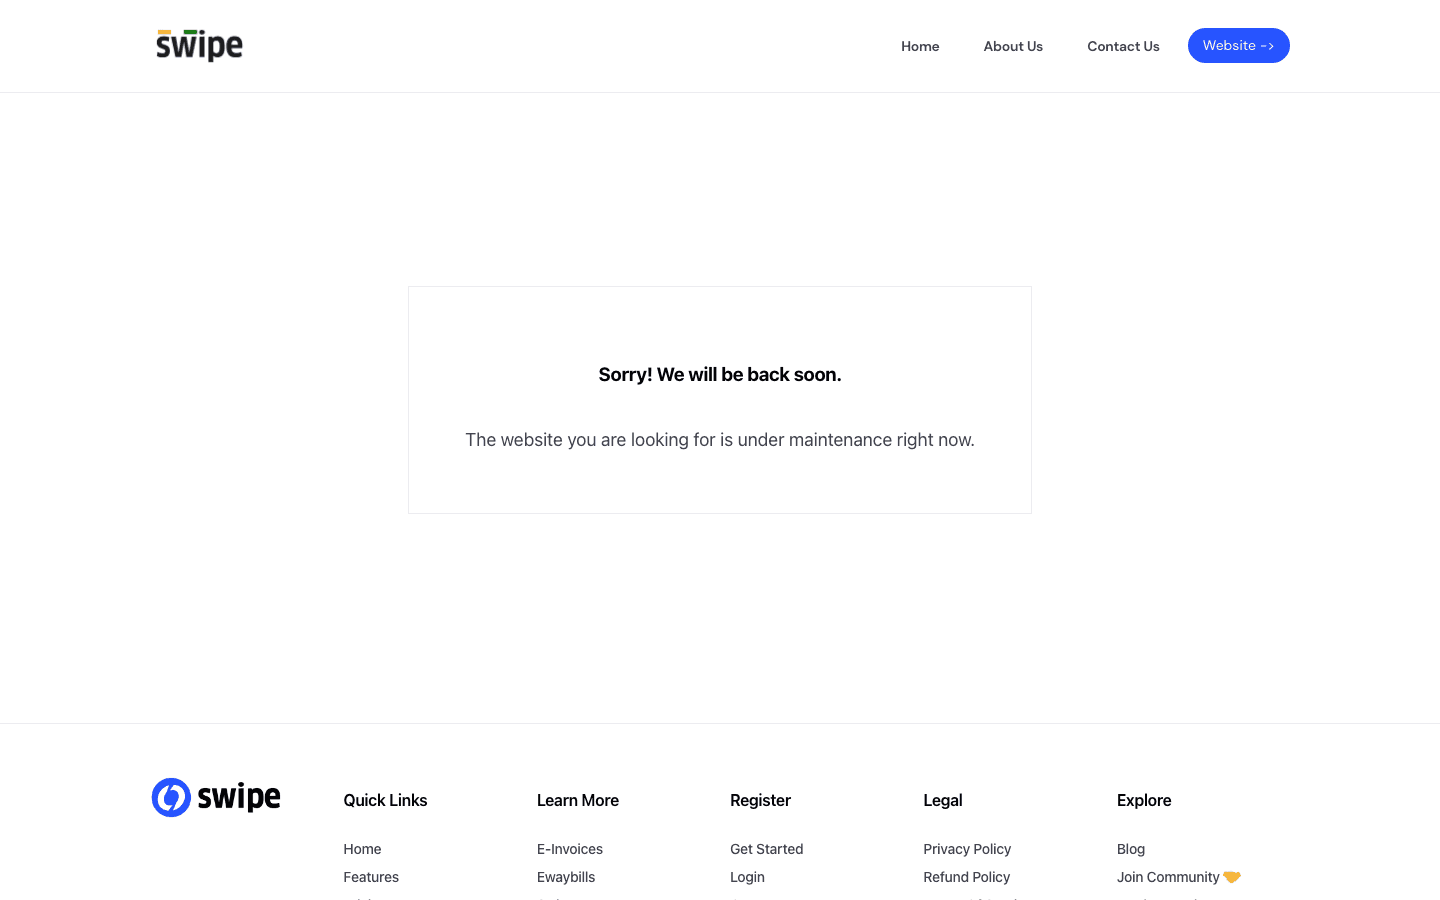This screenshot has height=900, width=1440.
Task: Open the Login link in the footer
Action: coord(747,877)
